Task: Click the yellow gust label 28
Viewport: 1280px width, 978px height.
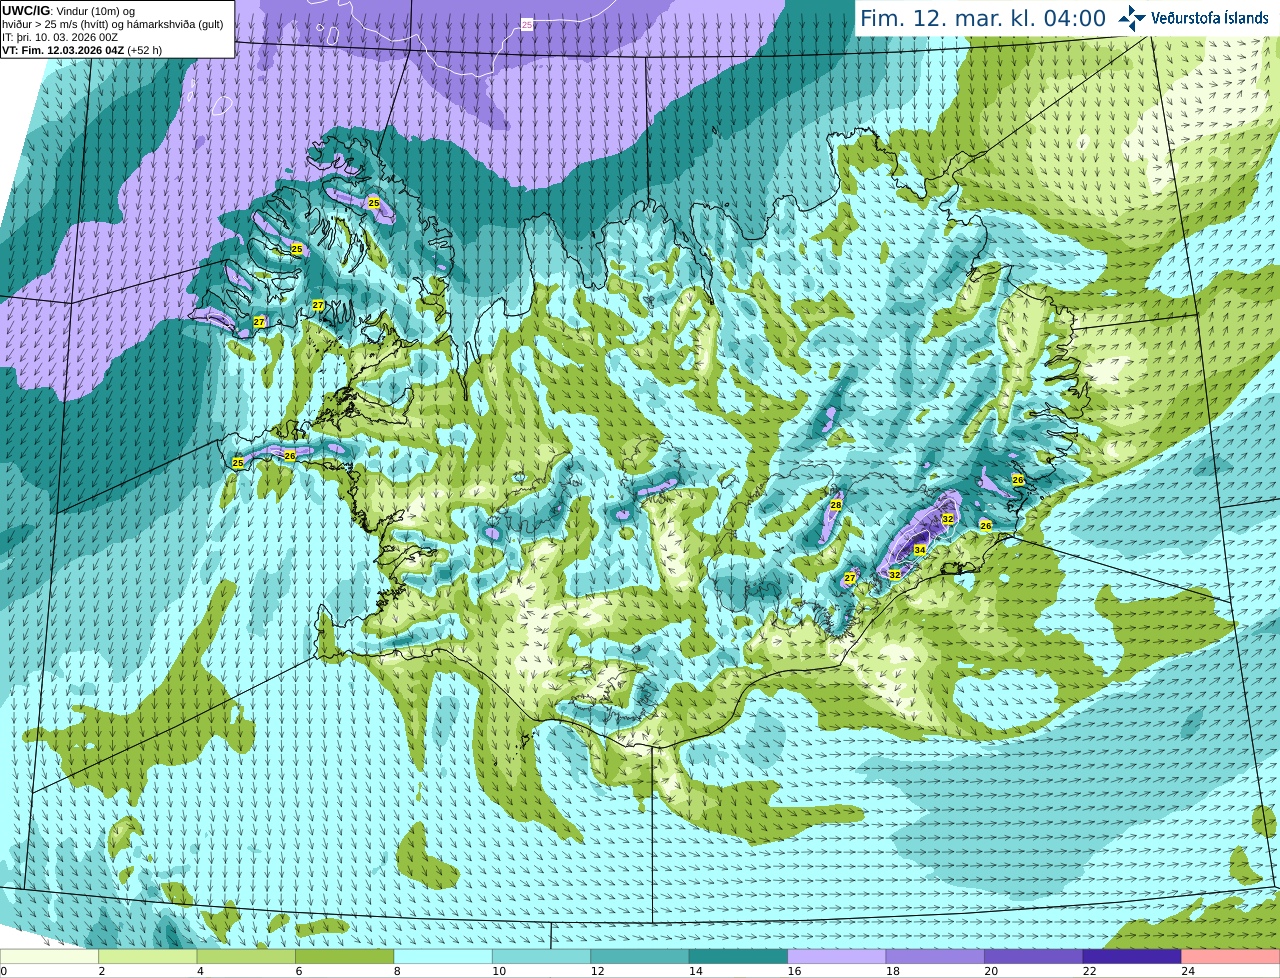Action: [836, 506]
